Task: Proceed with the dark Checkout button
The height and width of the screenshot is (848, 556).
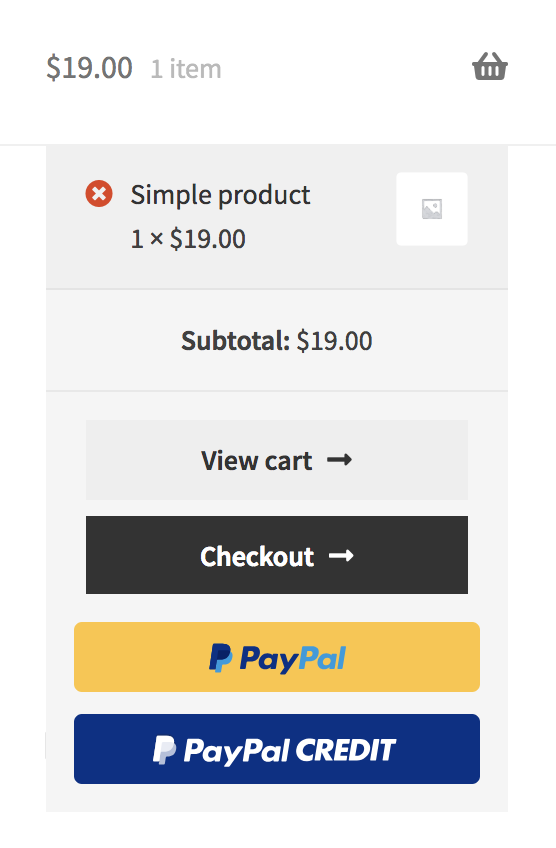Action: (x=277, y=555)
